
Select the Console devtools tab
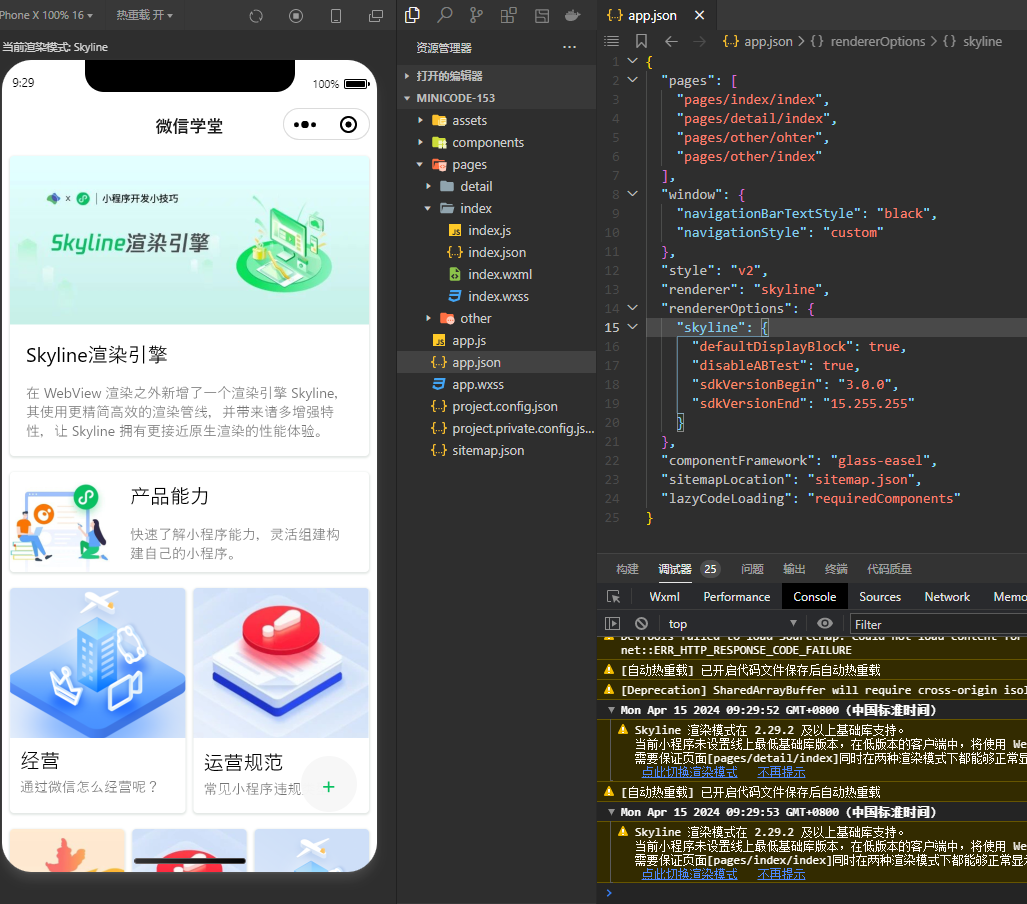[815, 597]
